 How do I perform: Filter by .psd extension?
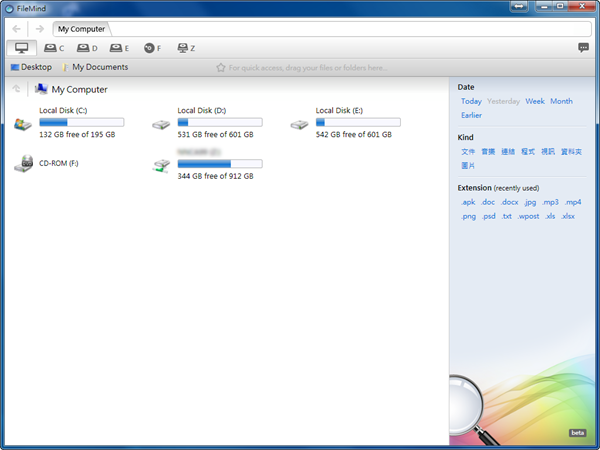(489, 217)
